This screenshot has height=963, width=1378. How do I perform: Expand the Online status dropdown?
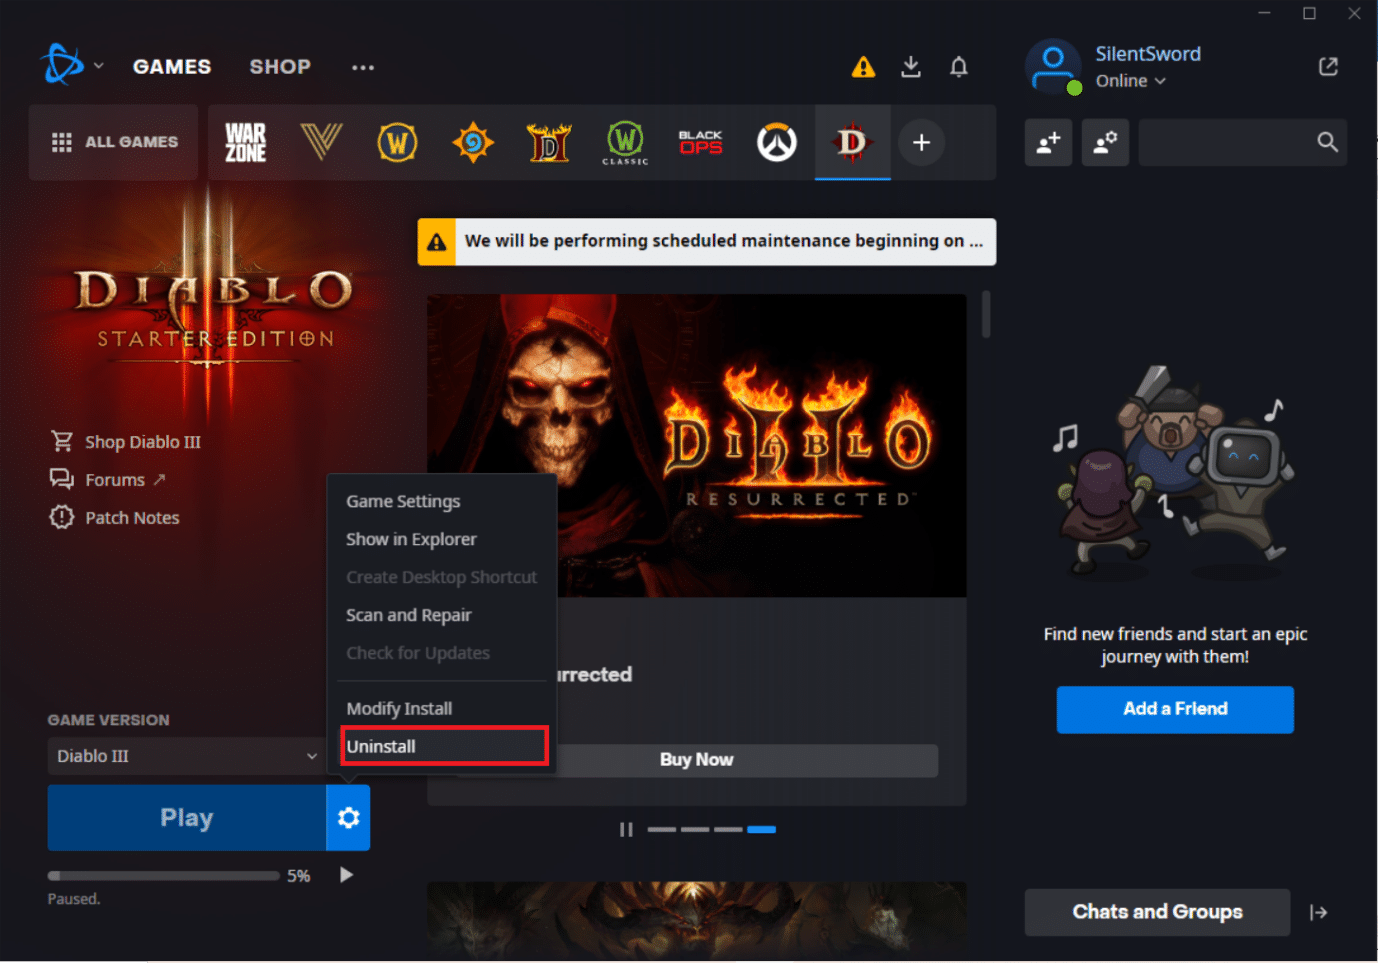1130,81
